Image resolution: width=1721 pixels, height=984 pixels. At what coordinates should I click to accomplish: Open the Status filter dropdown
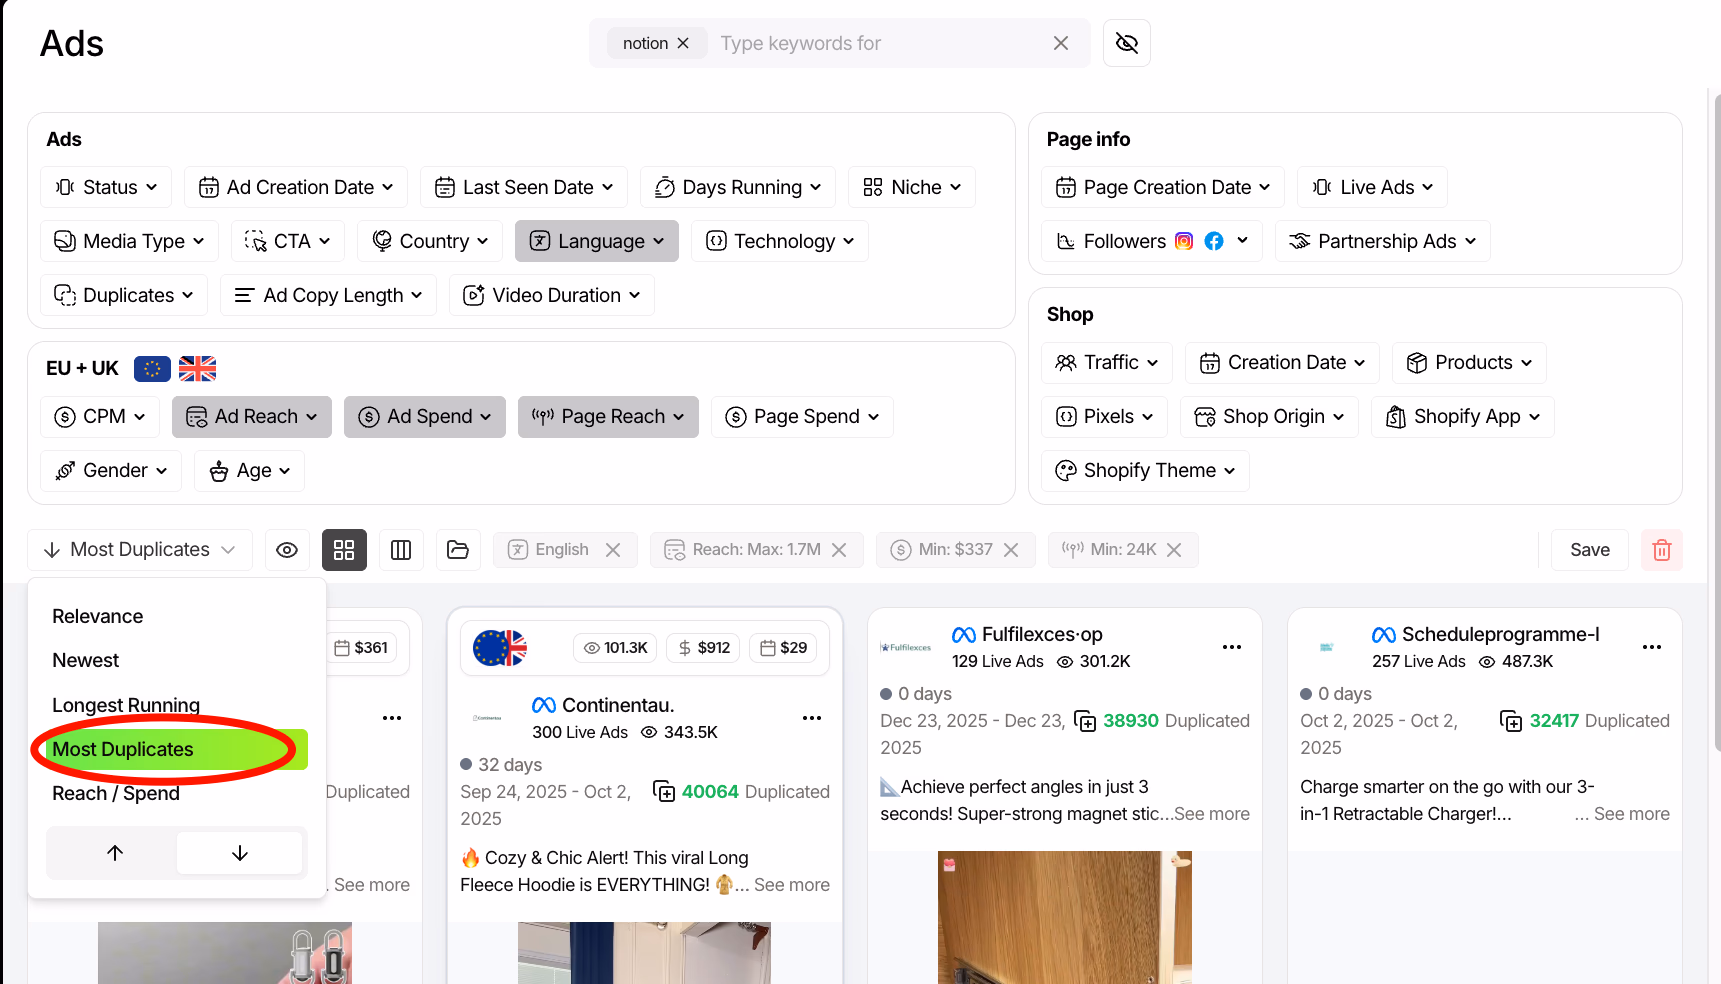click(106, 187)
